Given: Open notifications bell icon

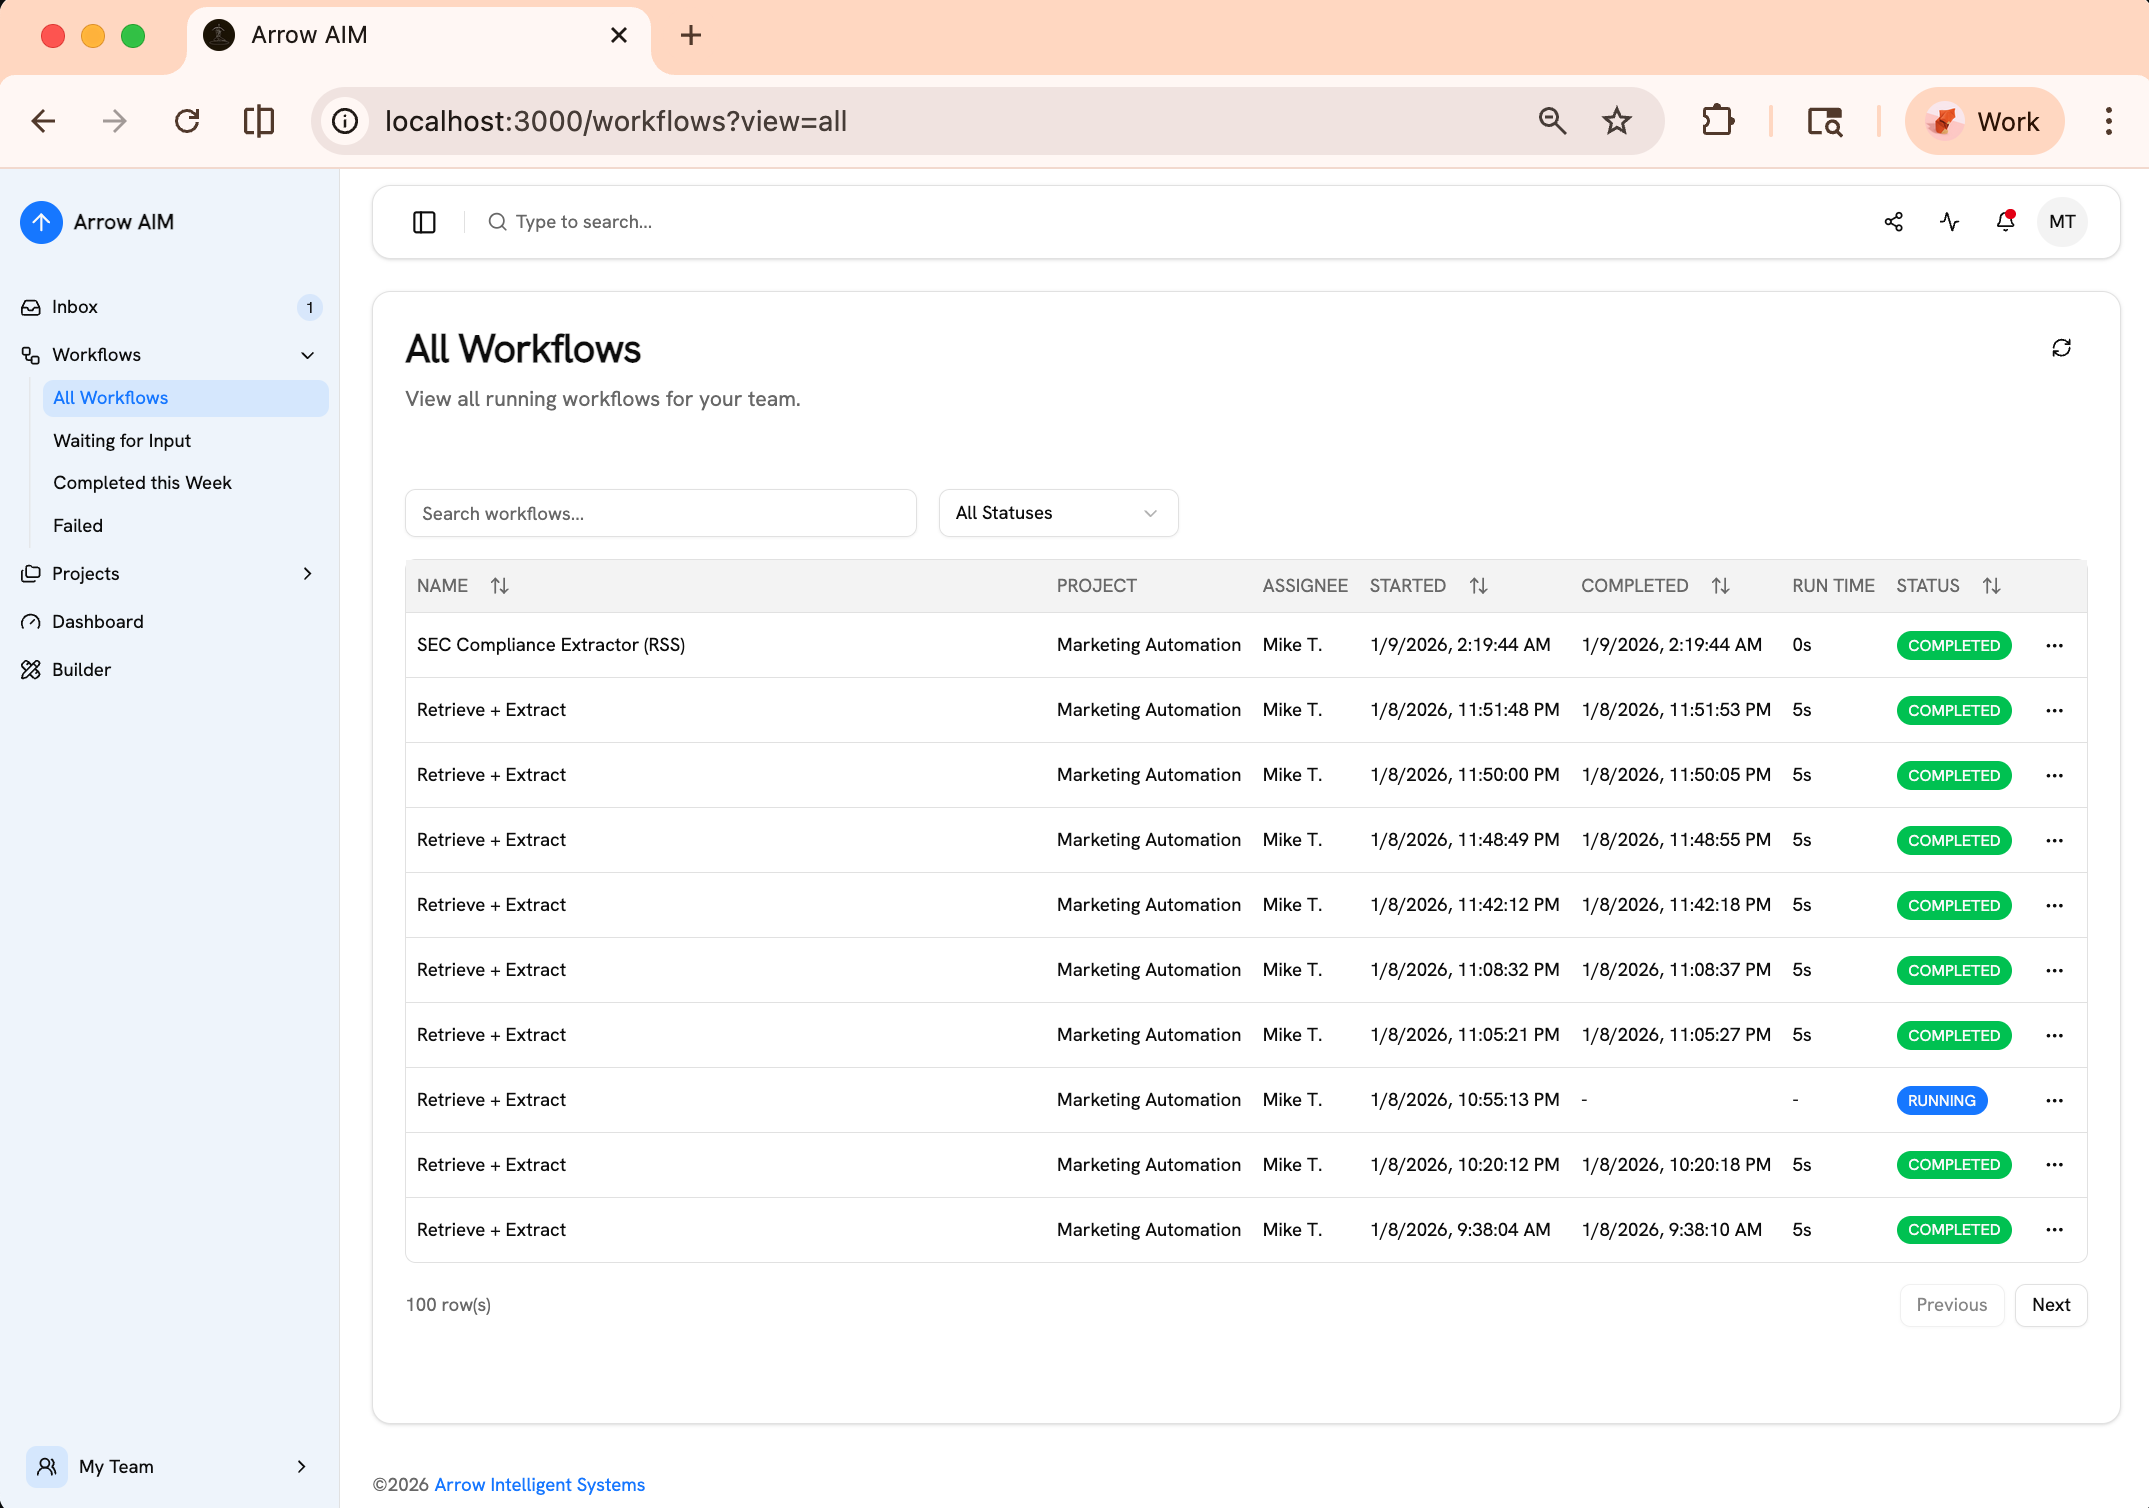Looking at the screenshot, I should click(x=2005, y=222).
